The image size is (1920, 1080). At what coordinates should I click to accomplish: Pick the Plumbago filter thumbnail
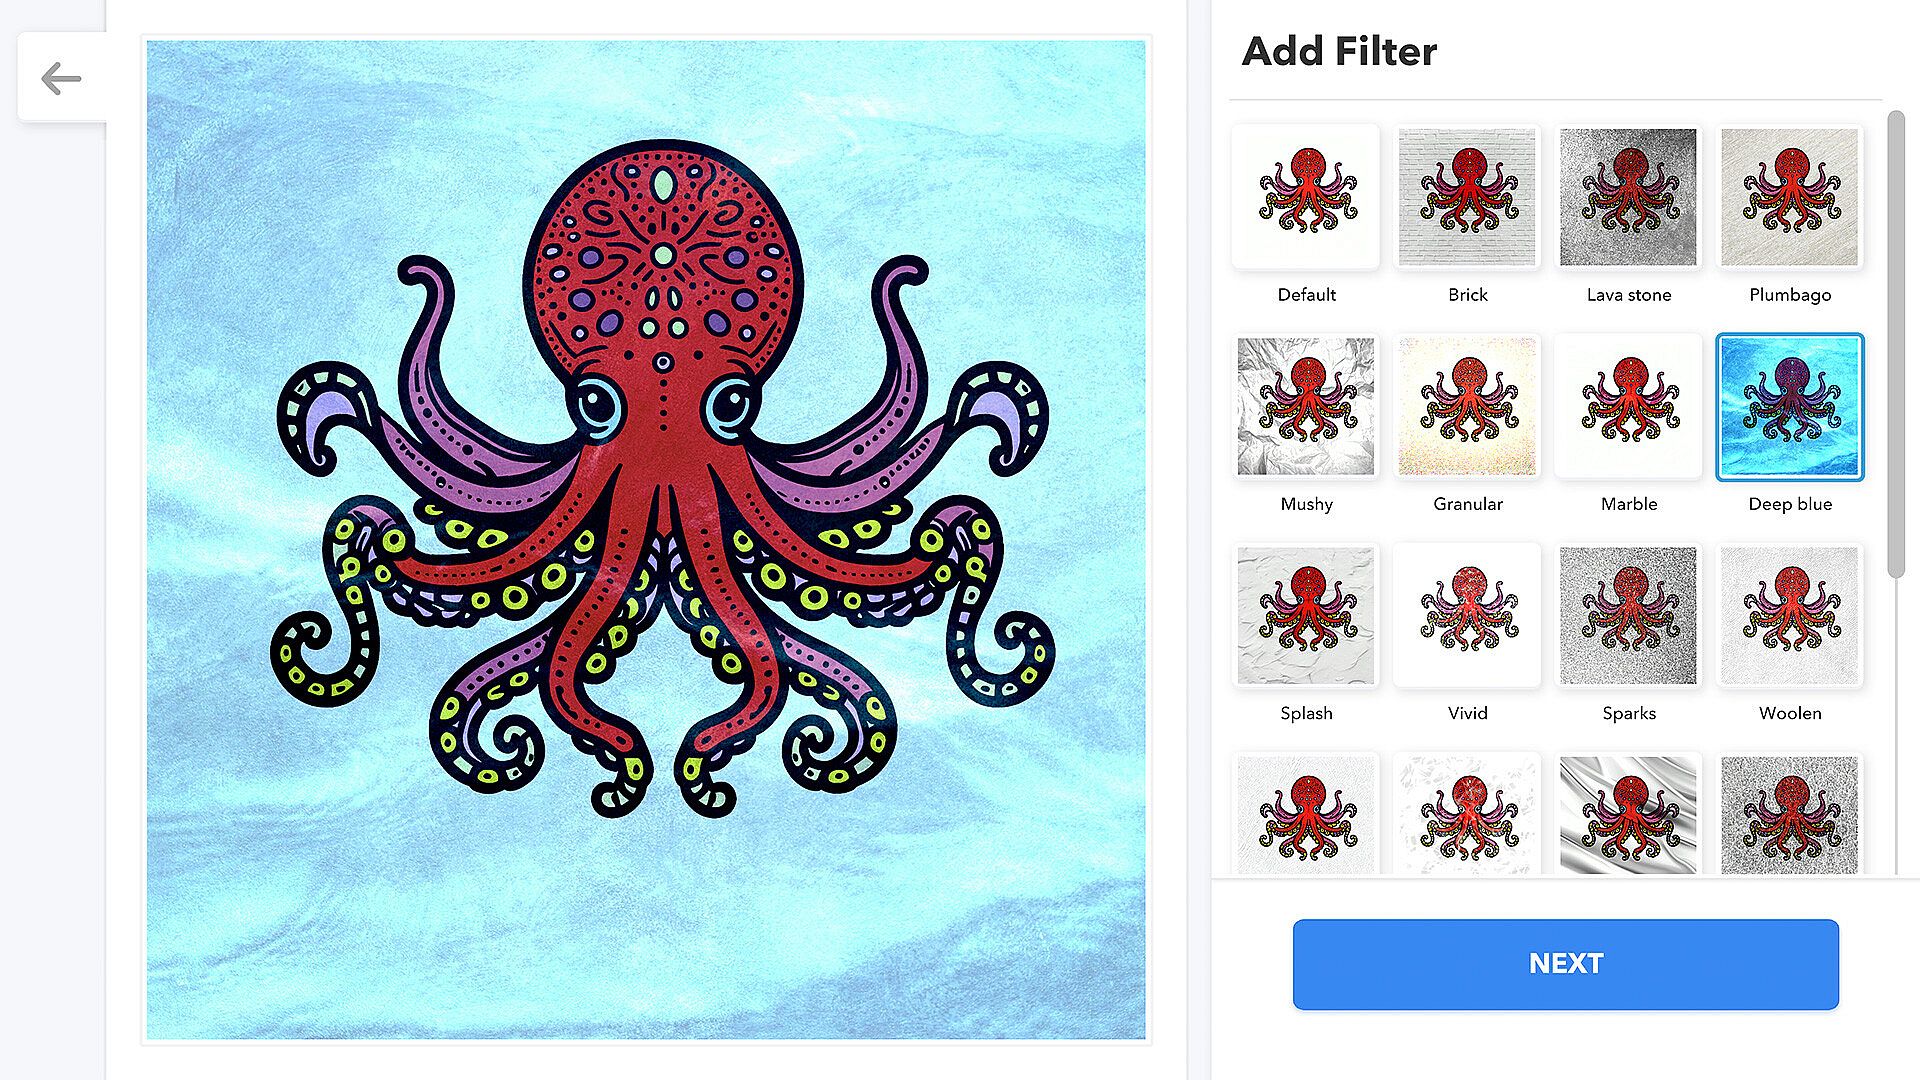(1790, 197)
